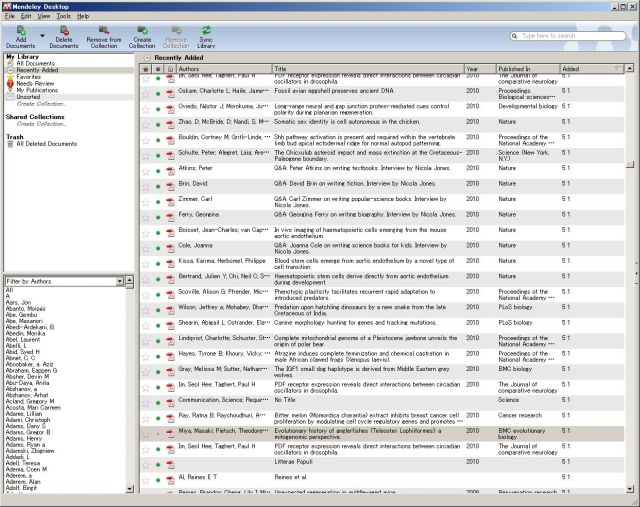640x507 pixels.
Task: Toggle favorite star for Zimmer, Carl row
Action: pos(146,202)
